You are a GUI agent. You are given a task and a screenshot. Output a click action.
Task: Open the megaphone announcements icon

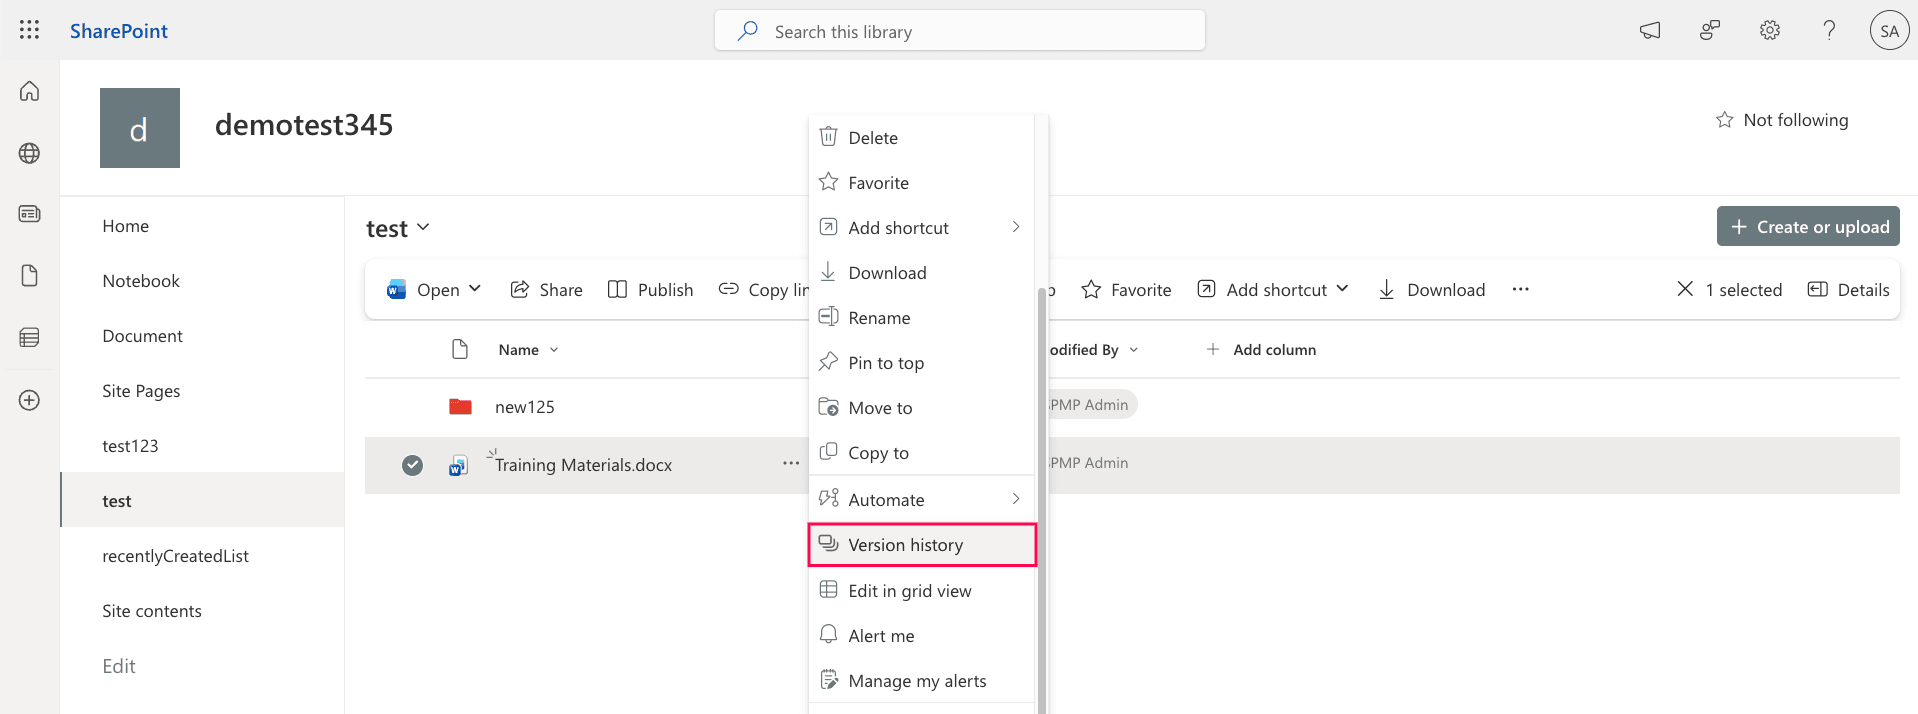point(1650,31)
